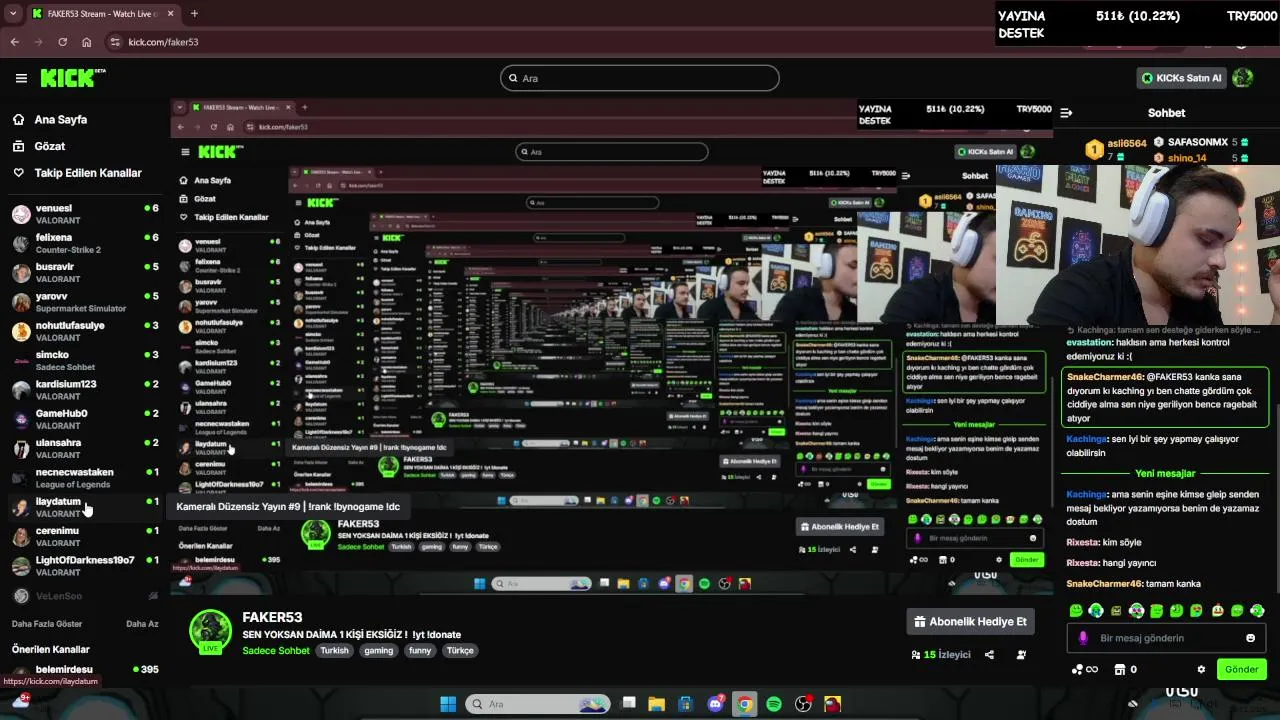Screen dimensions: 1280x720
Task: Click the KICKs balance infinity icon
Action: click(1085, 669)
